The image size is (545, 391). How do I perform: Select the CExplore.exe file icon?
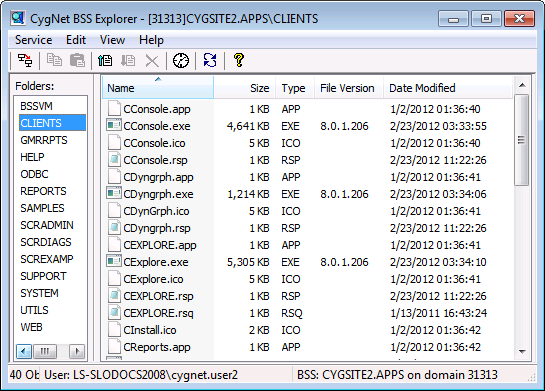coord(114,262)
